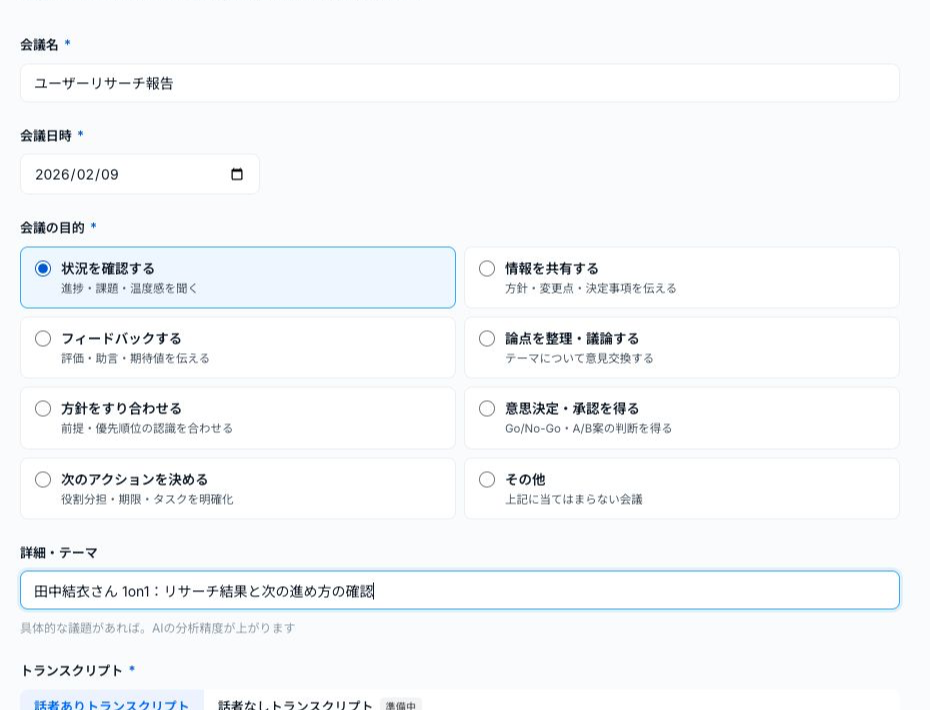Screen dimensions: 930x710
Task: Select the 状況を確認する radio option
Action: [43, 269]
